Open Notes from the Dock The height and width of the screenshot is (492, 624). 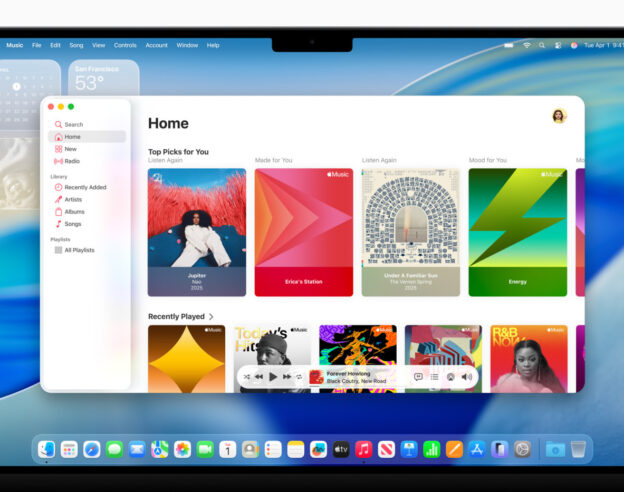point(296,449)
